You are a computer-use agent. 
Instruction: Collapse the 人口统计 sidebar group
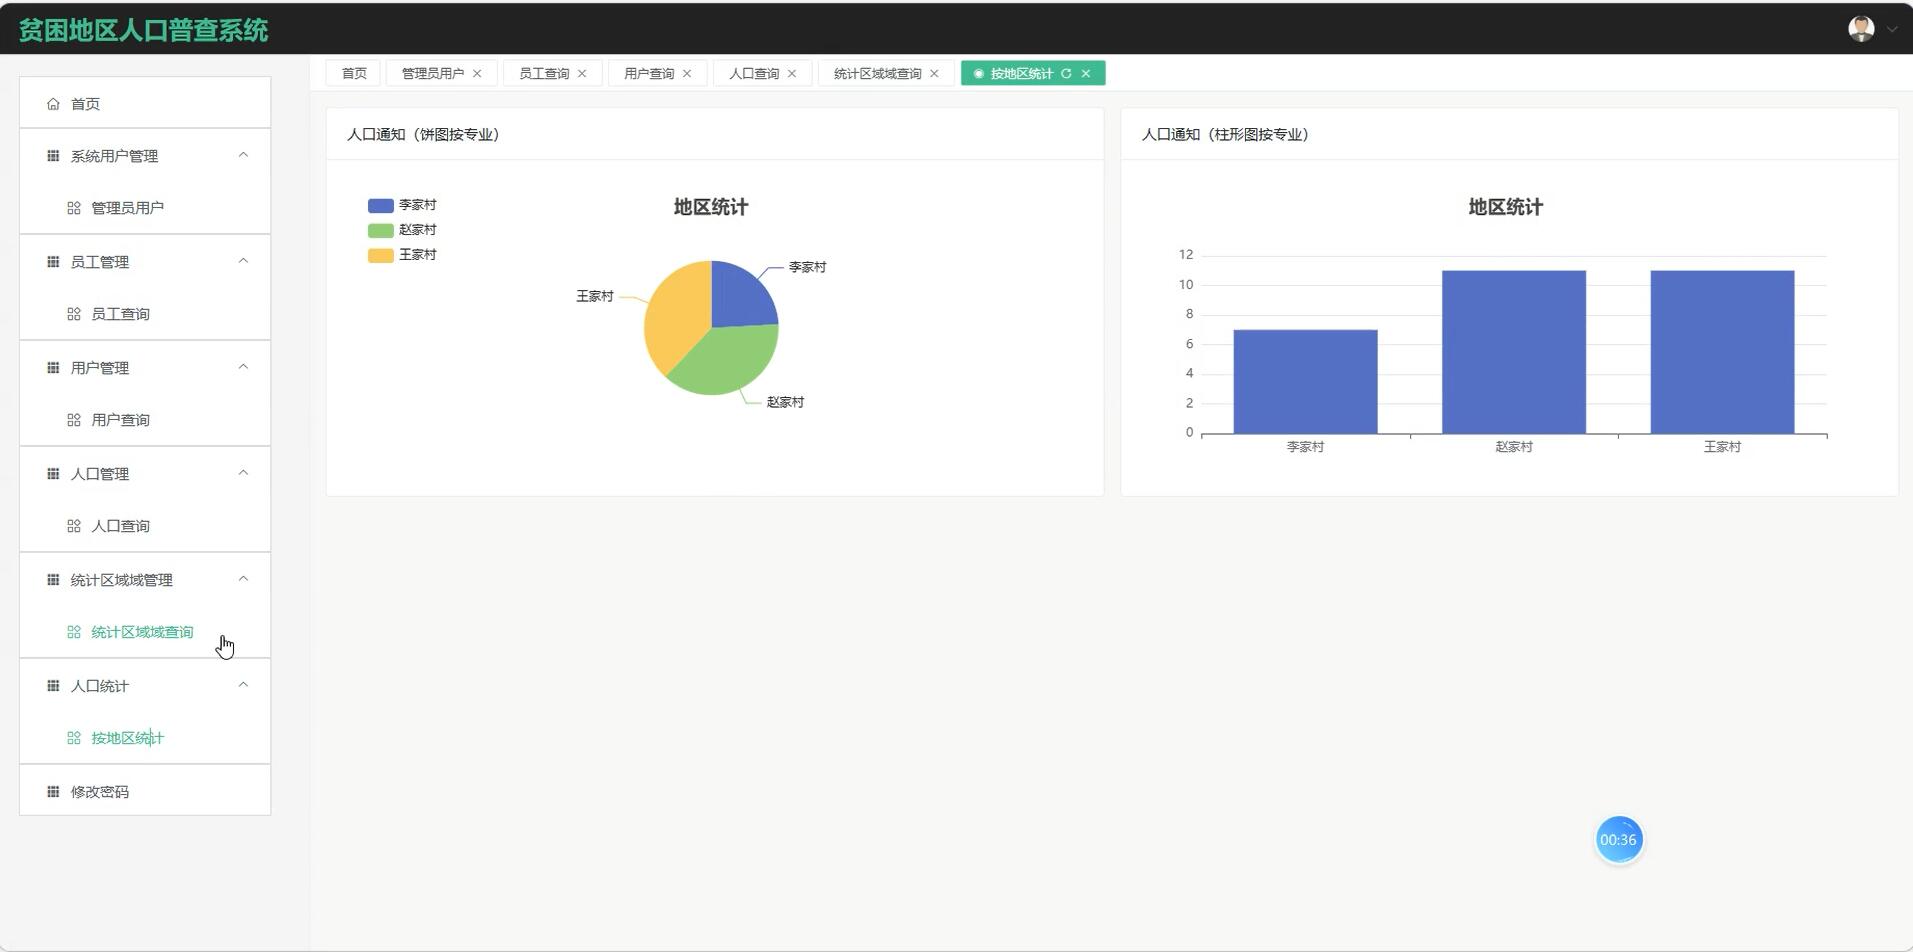tap(242, 684)
